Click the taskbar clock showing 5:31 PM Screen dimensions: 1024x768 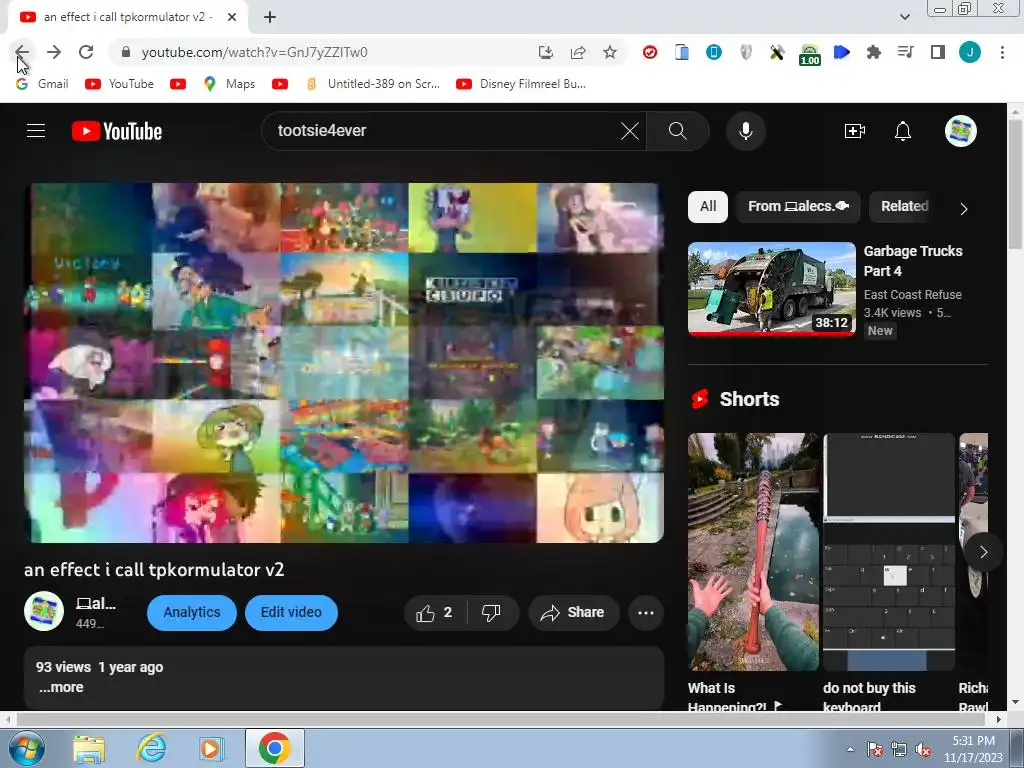(x=973, y=749)
